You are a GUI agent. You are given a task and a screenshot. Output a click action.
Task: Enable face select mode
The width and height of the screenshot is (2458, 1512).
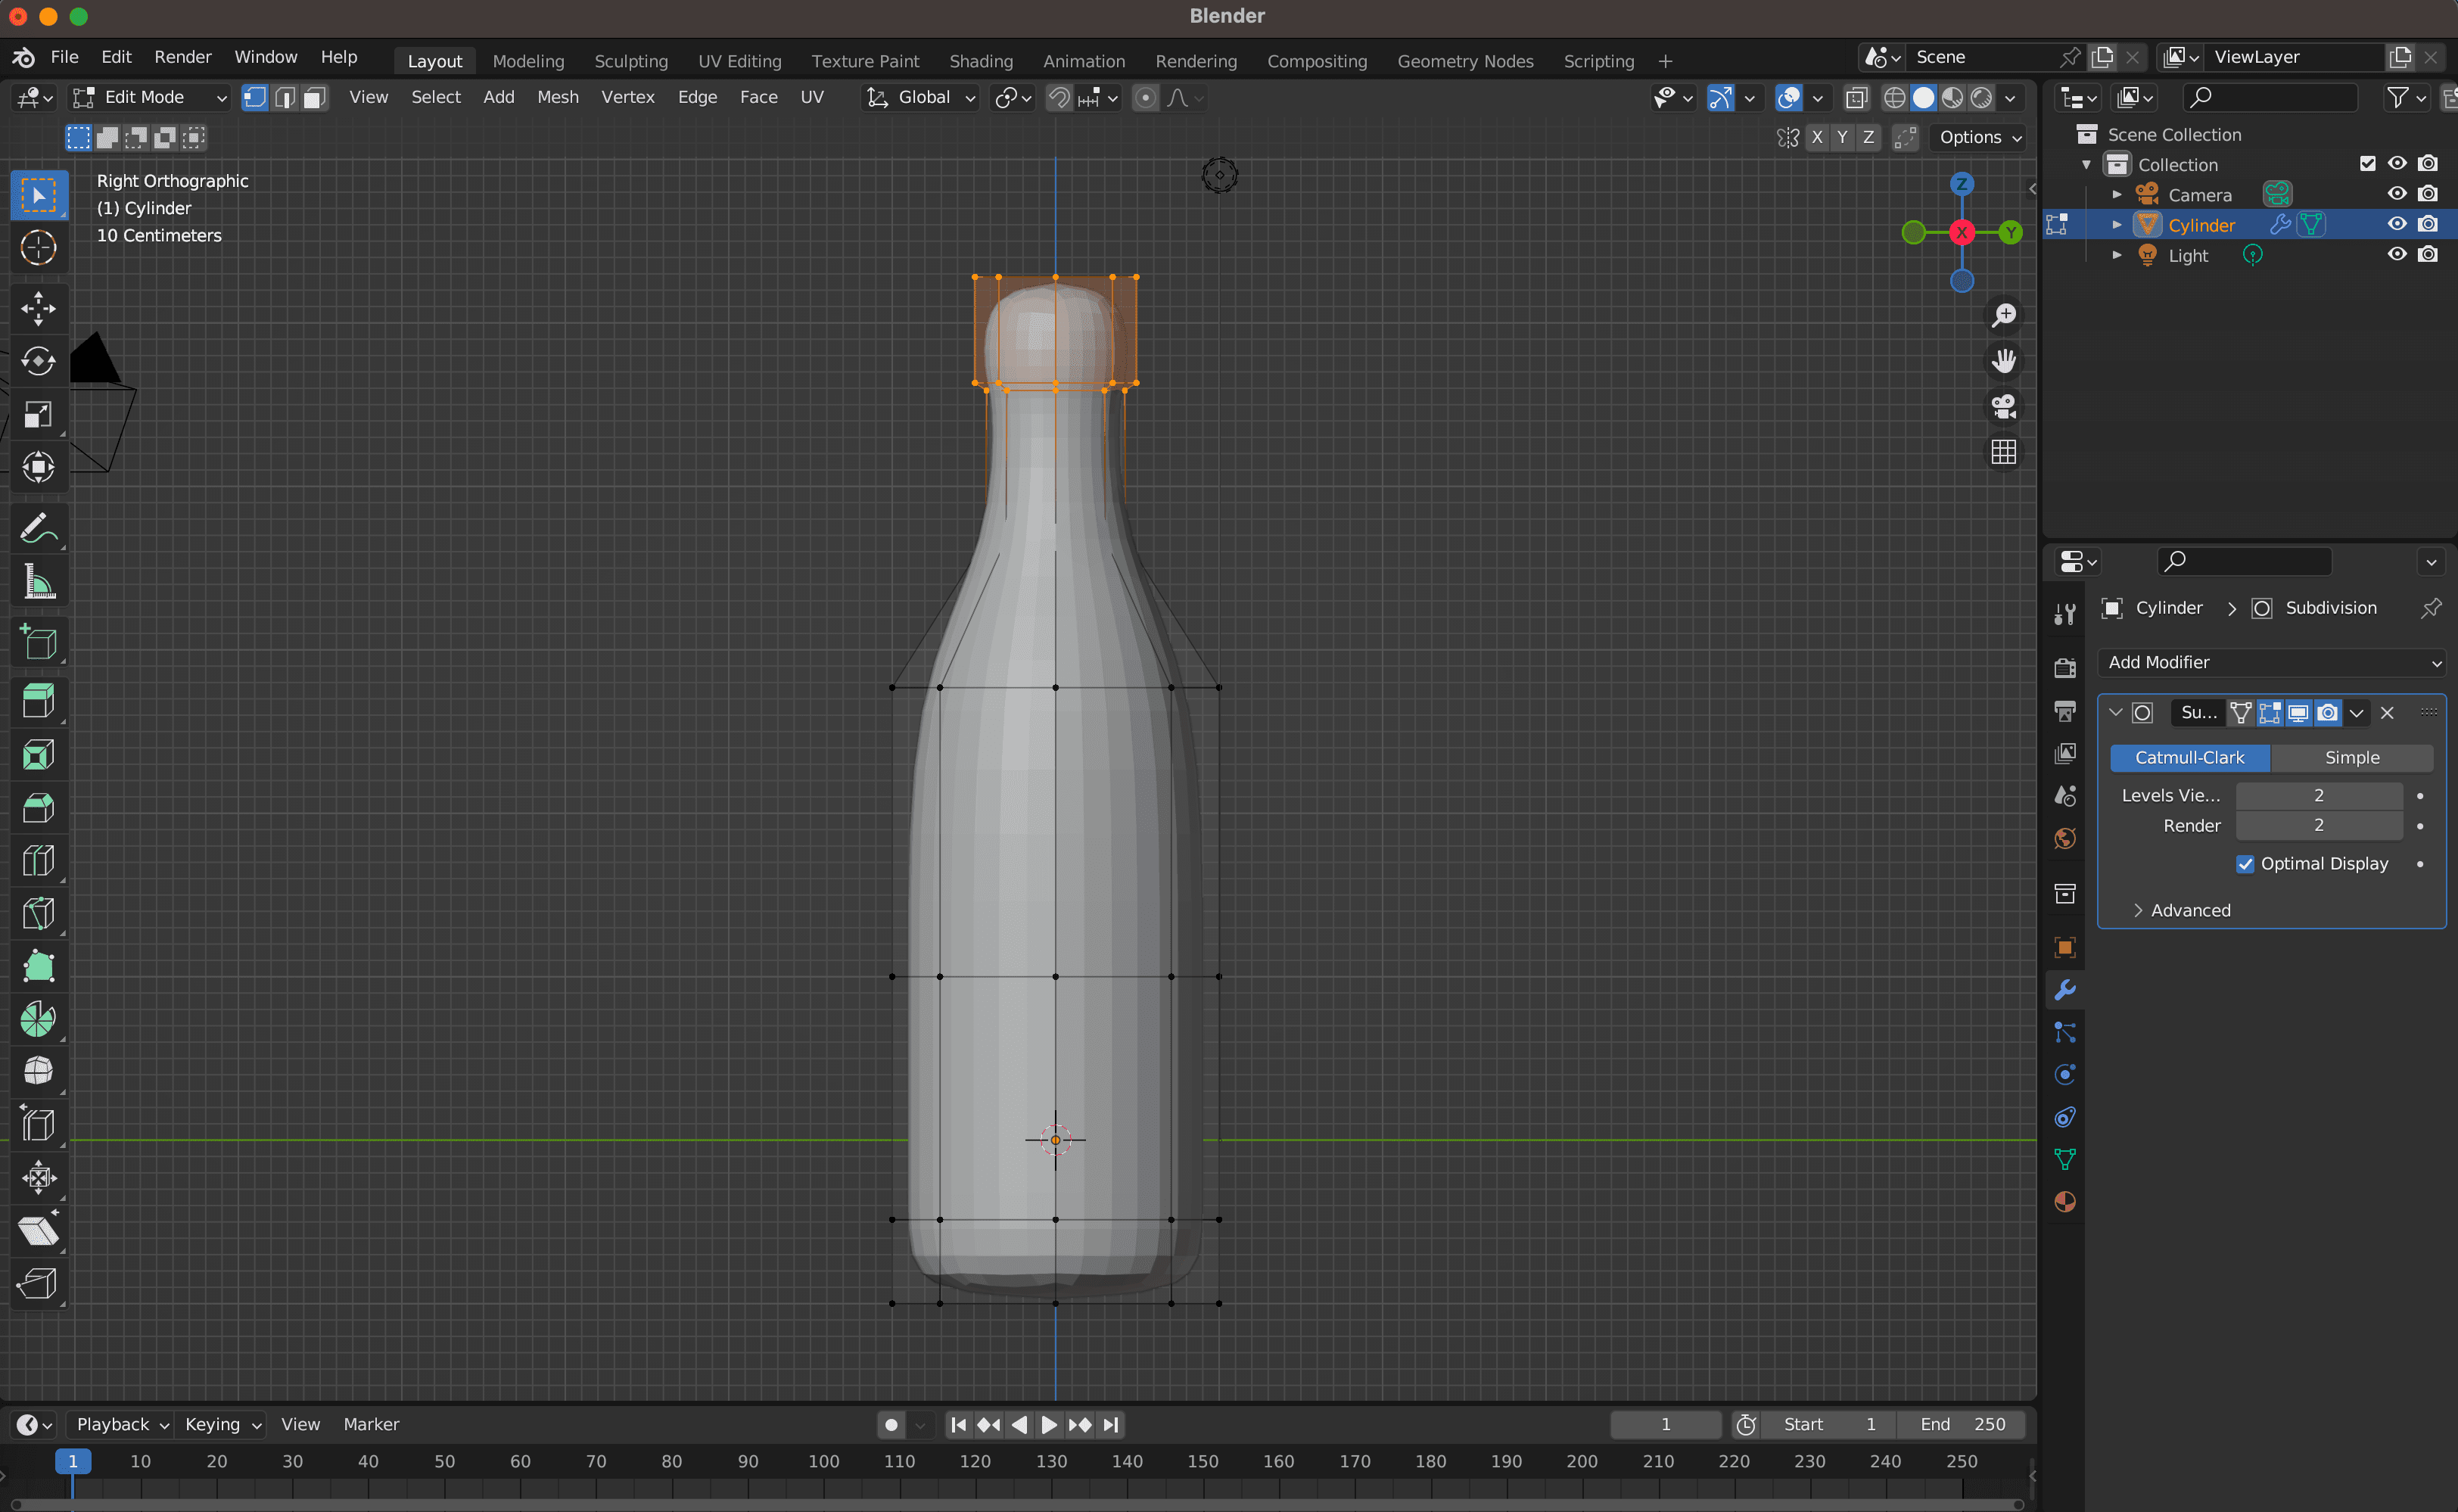tap(315, 97)
